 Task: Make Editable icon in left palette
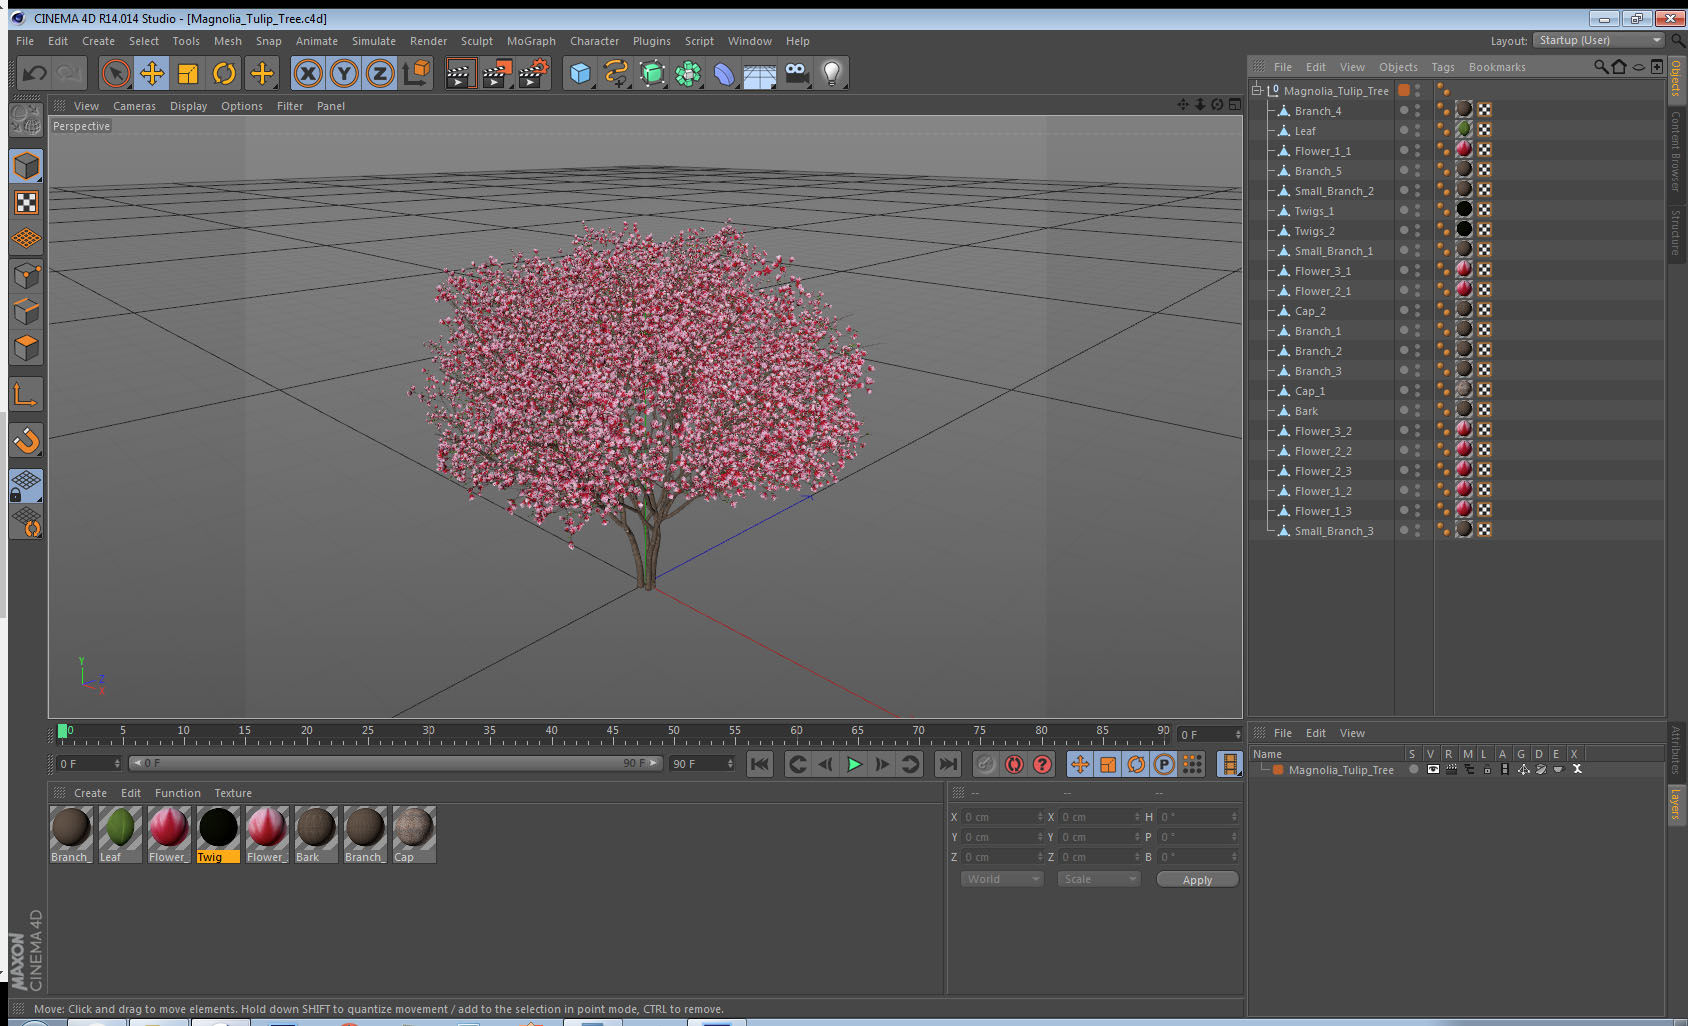[26, 120]
